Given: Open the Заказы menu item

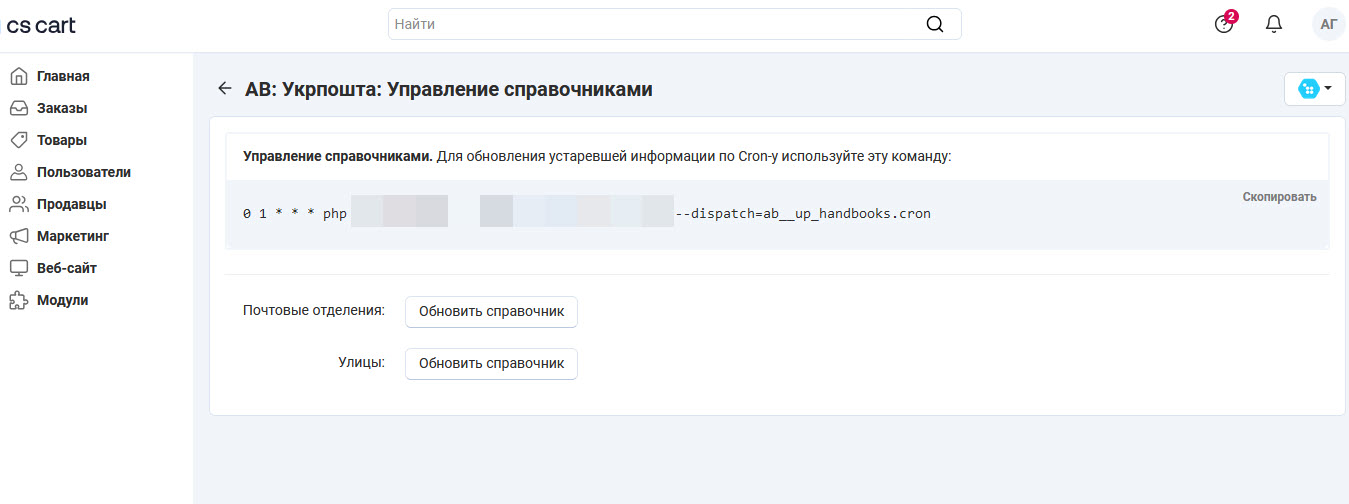Looking at the screenshot, I should click(62, 108).
